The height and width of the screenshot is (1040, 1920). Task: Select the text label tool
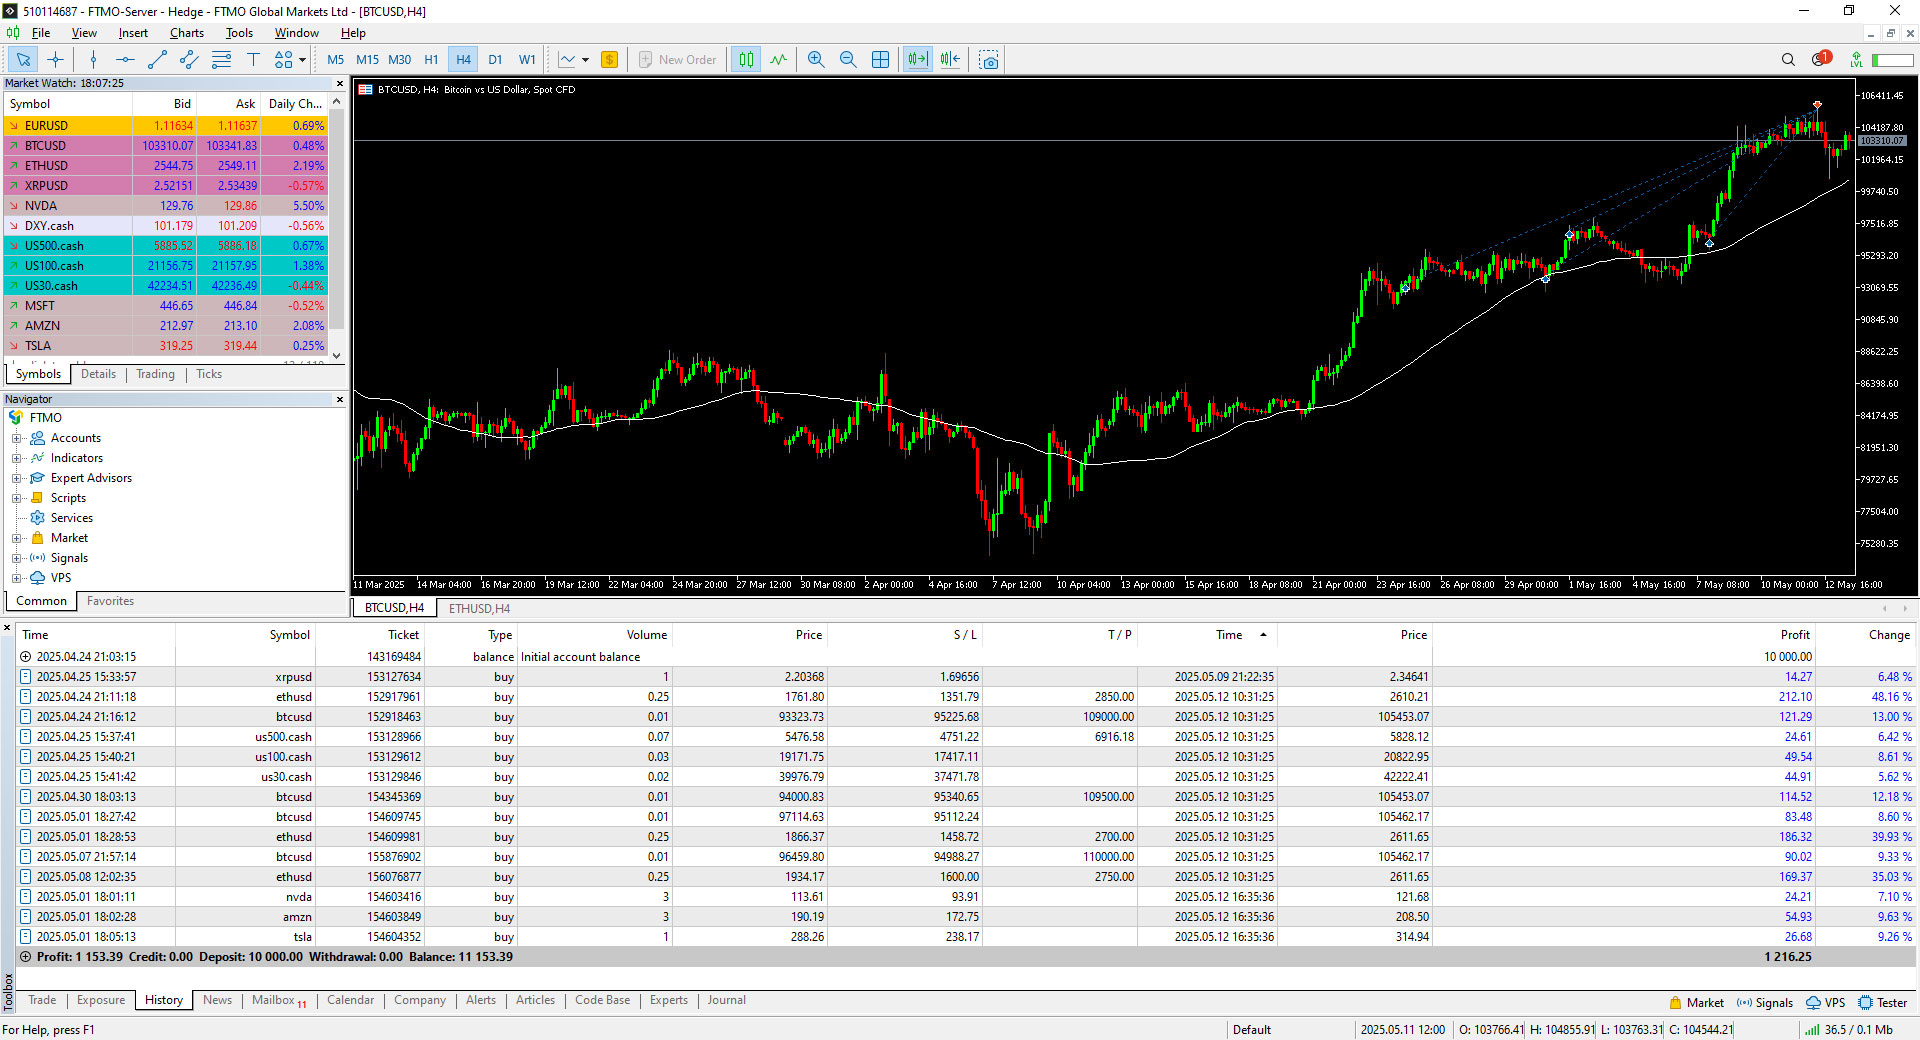[253, 60]
